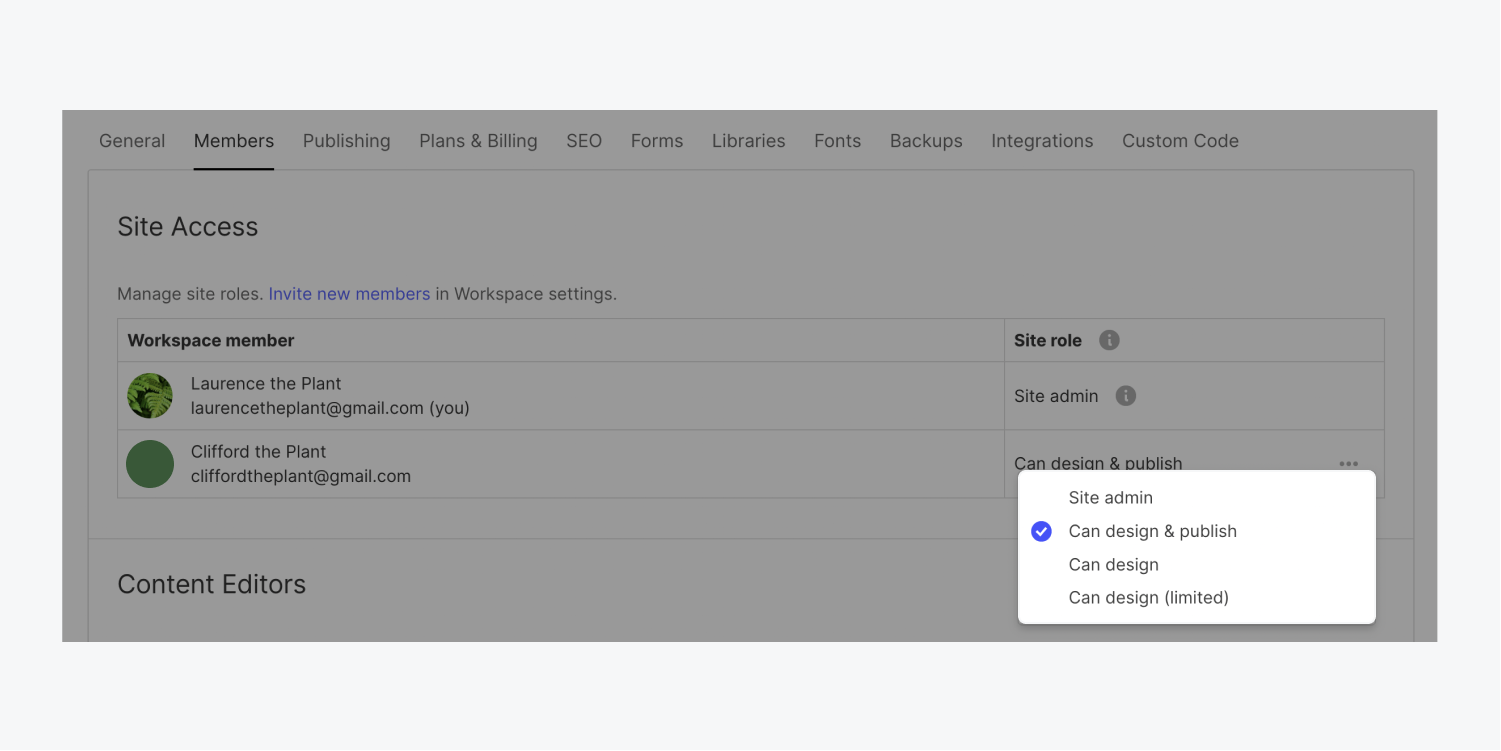Open the Forms tab

pos(657,141)
